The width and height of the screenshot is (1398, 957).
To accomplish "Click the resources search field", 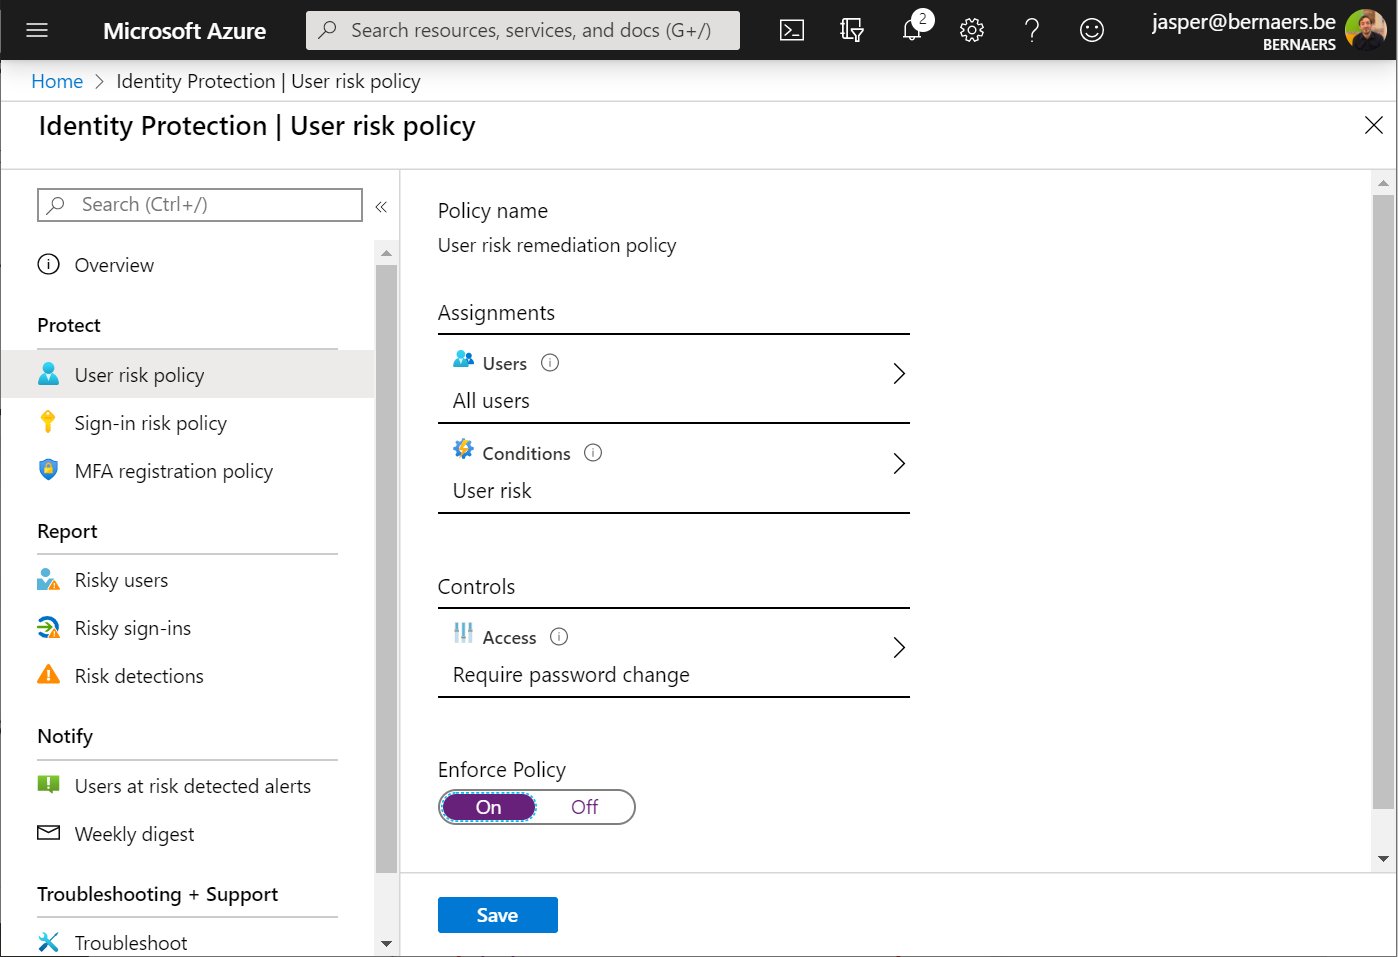I will click(x=522, y=30).
